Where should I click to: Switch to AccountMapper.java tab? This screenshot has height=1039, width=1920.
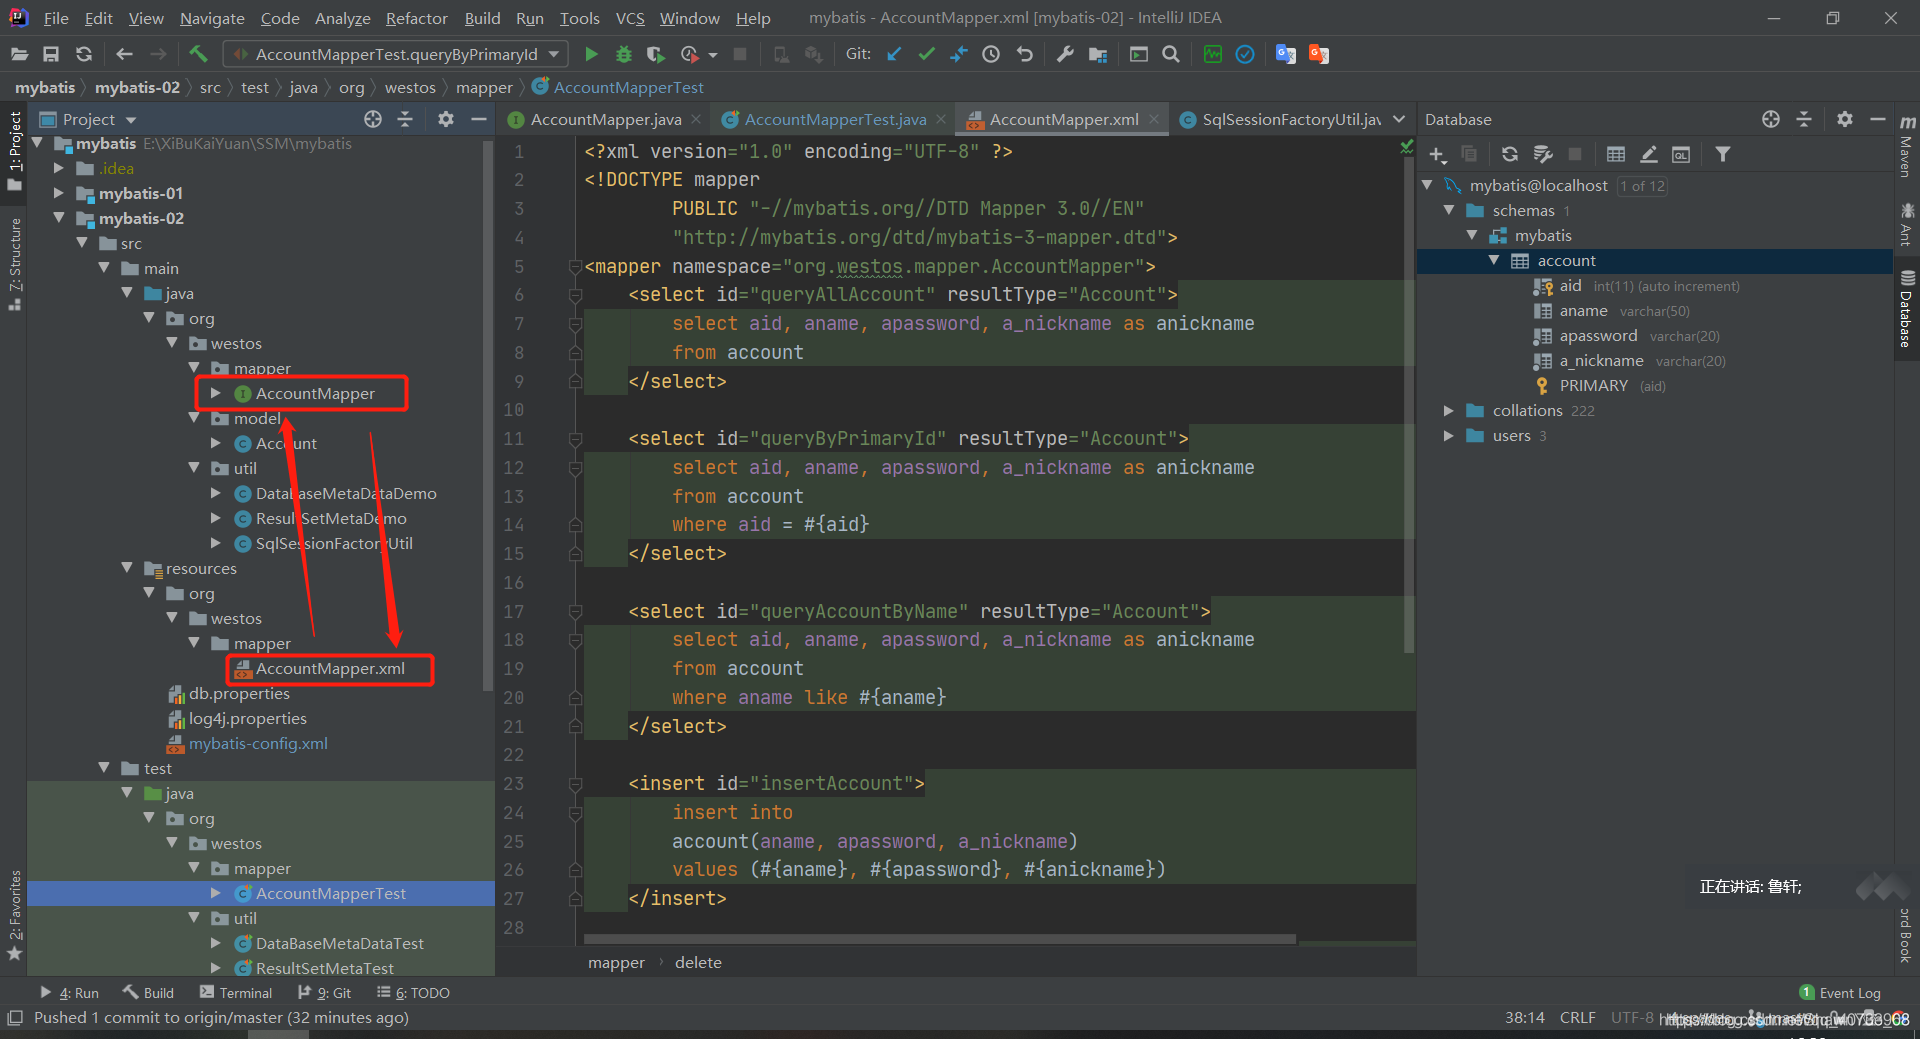[605, 119]
